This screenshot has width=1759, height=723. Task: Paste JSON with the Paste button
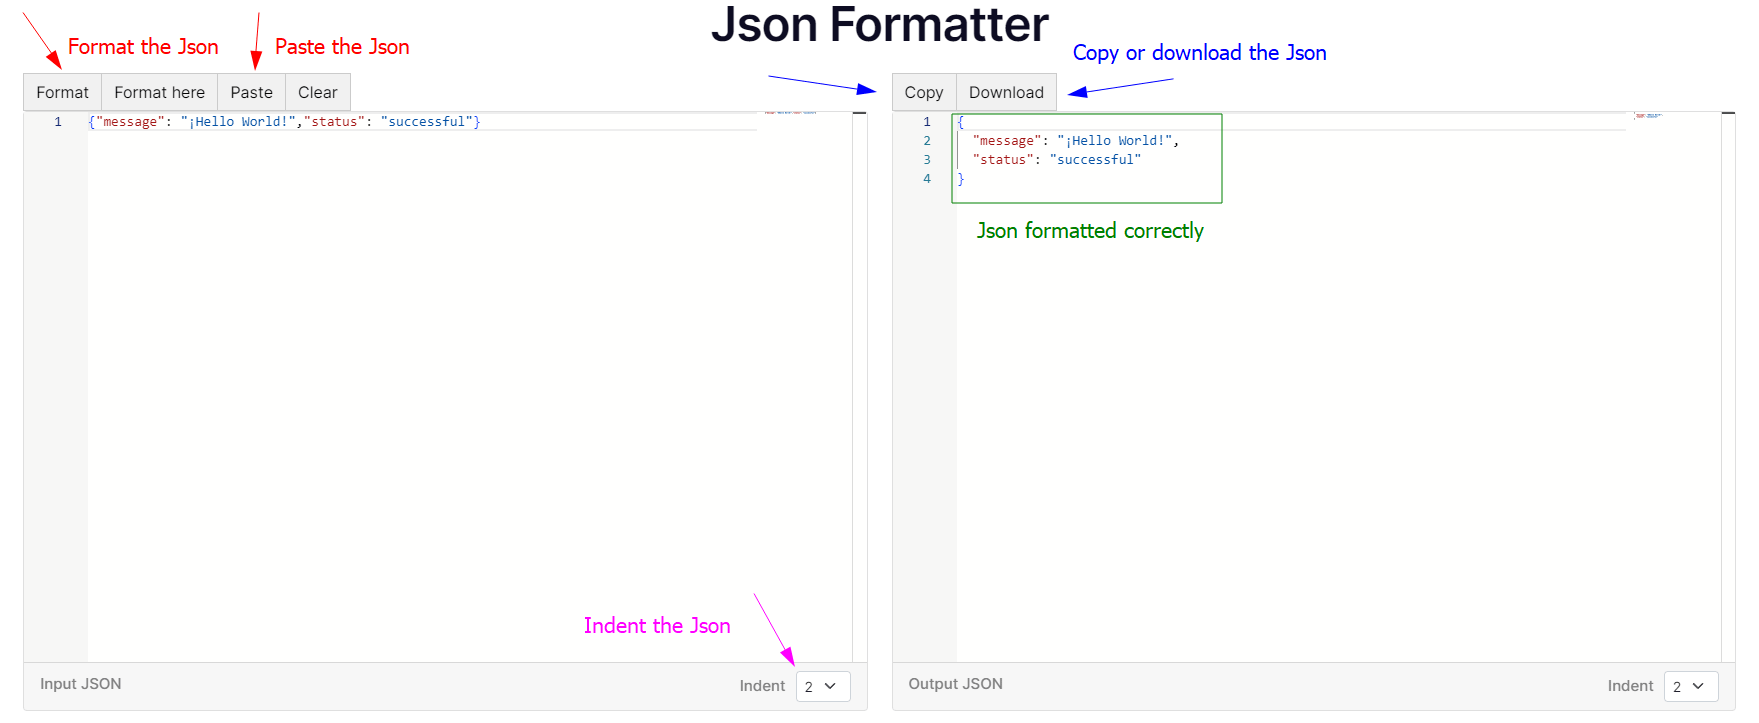coord(251,92)
